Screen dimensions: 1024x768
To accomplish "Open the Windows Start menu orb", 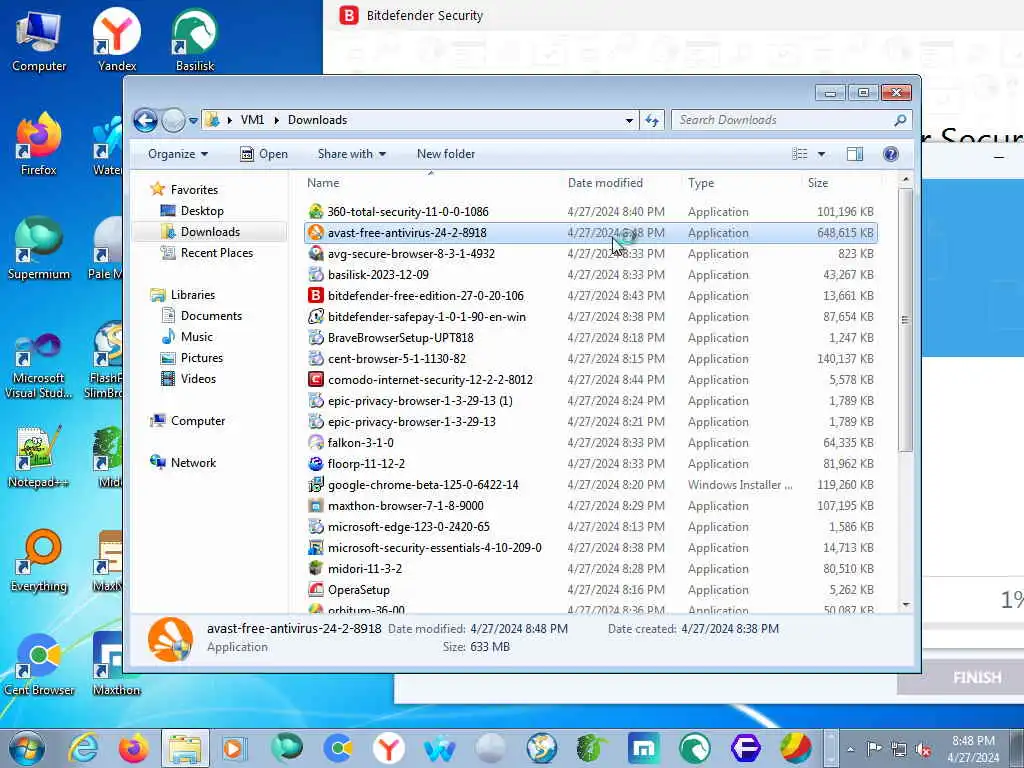I will point(27,748).
